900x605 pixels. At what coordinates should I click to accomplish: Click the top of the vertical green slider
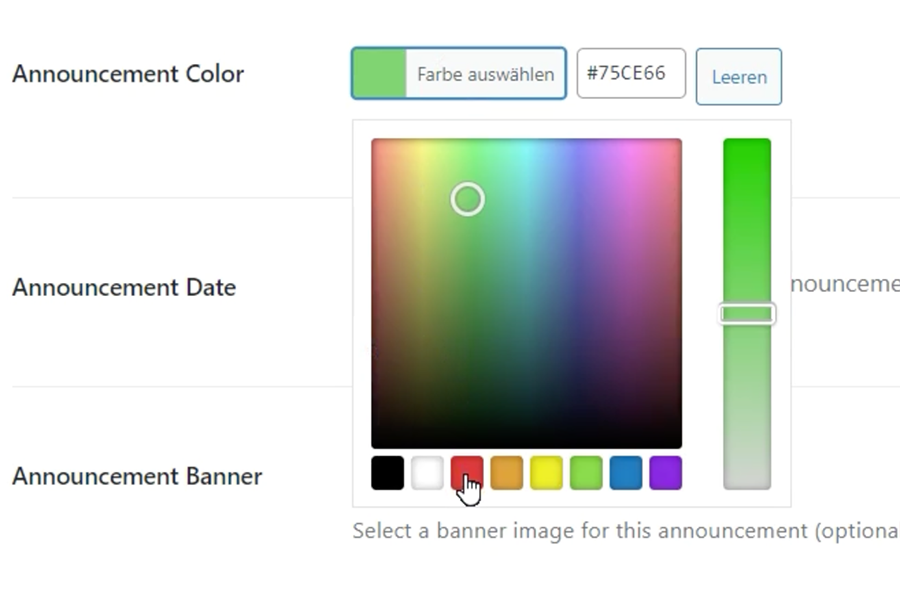pos(747,148)
